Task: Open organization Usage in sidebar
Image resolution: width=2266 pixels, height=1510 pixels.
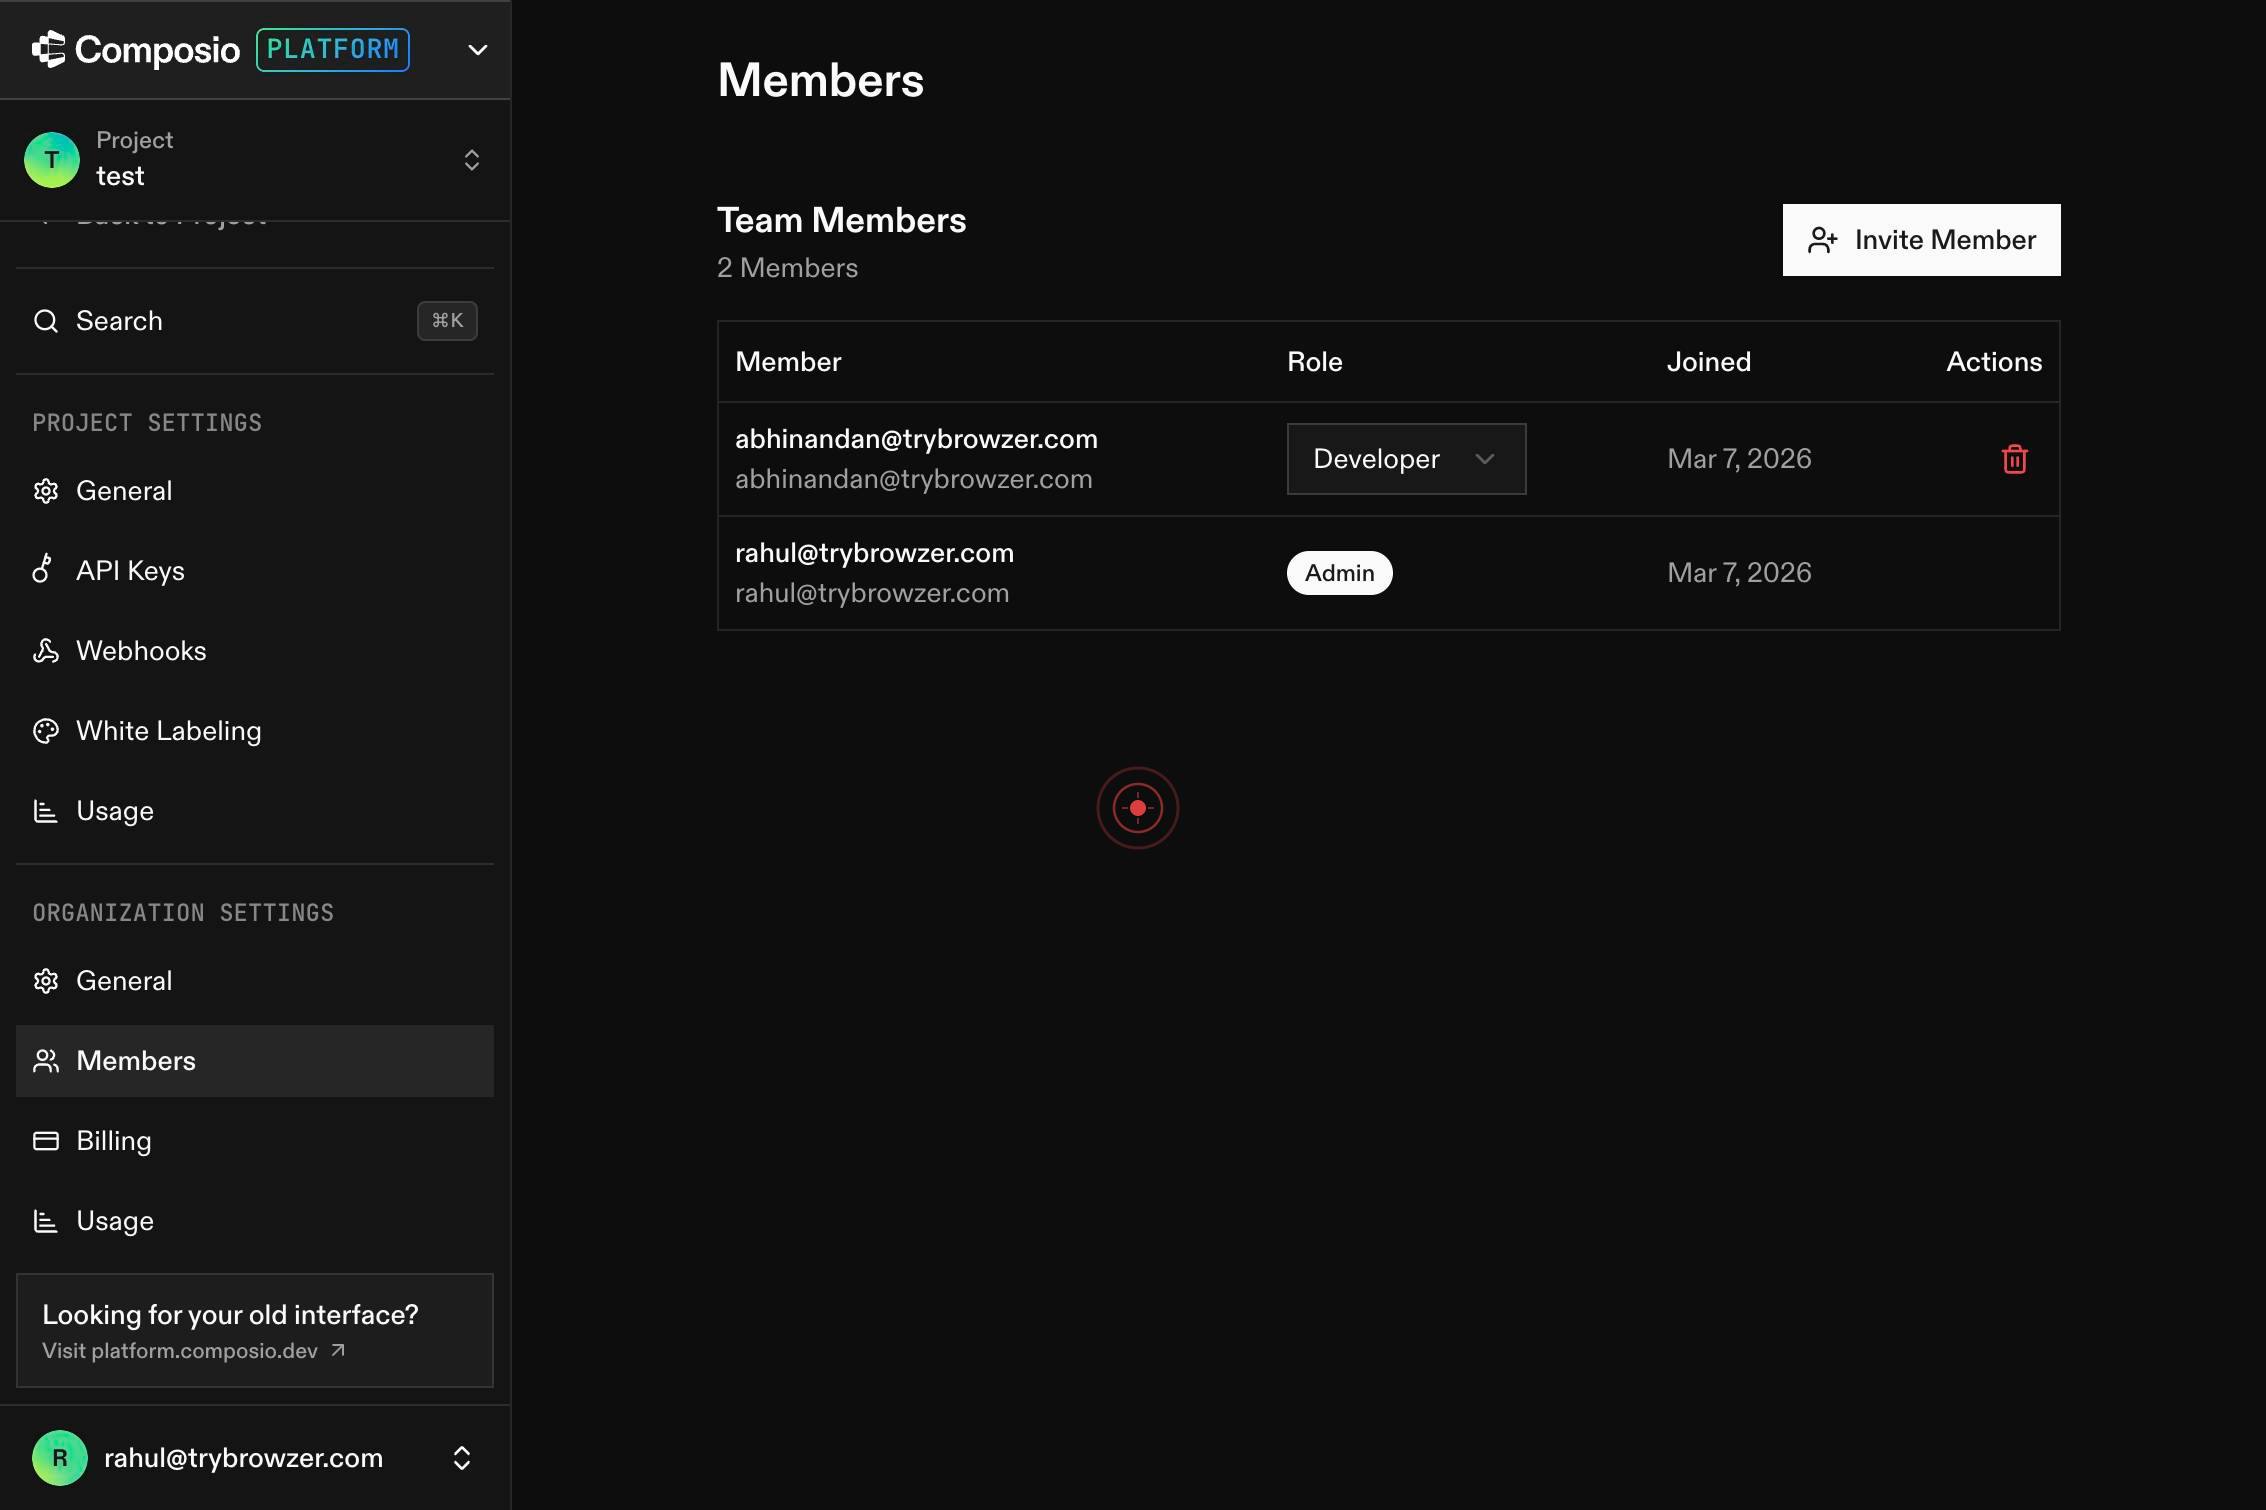Action: pyautogui.click(x=255, y=1221)
